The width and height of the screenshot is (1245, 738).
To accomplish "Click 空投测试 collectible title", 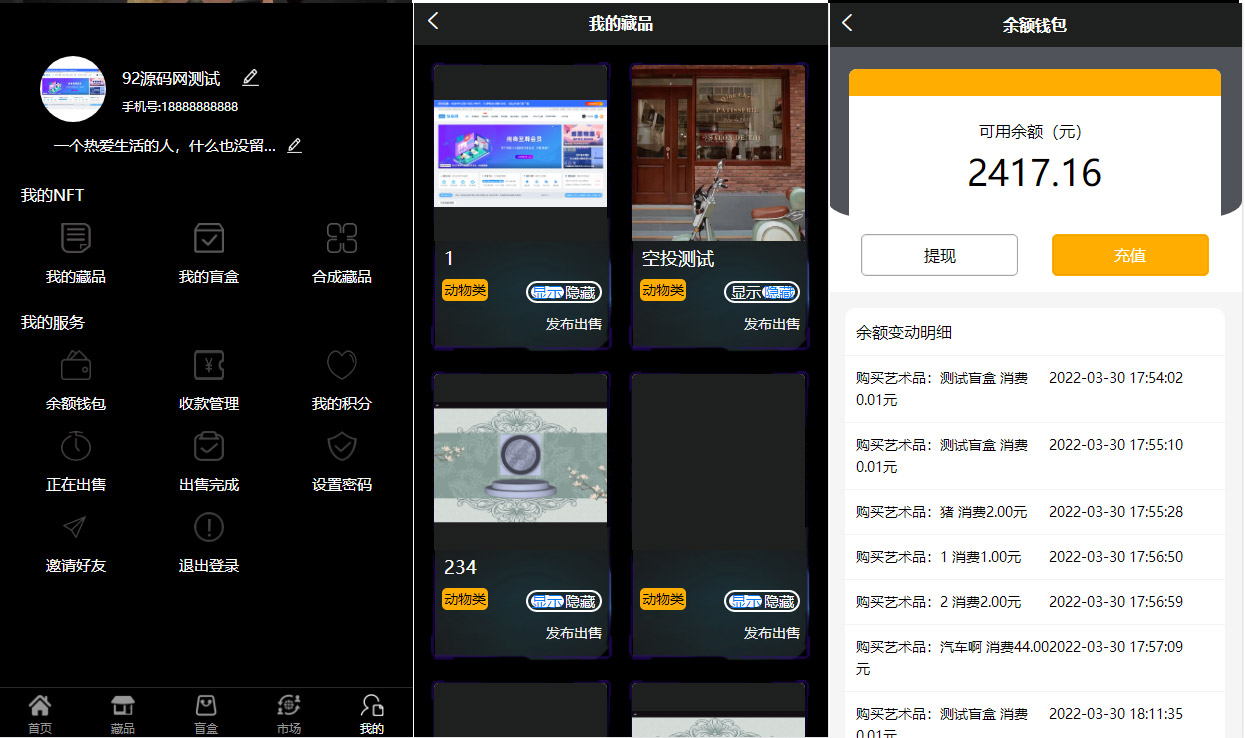I will click(x=678, y=259).
